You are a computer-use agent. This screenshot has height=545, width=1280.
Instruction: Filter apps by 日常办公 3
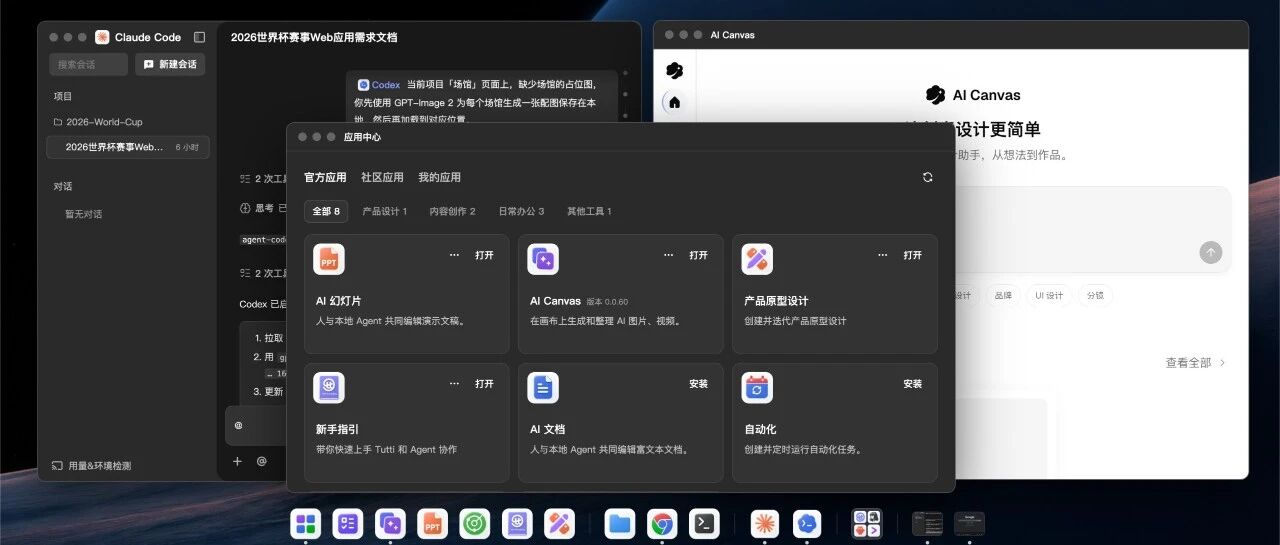[x=521, y=211]
